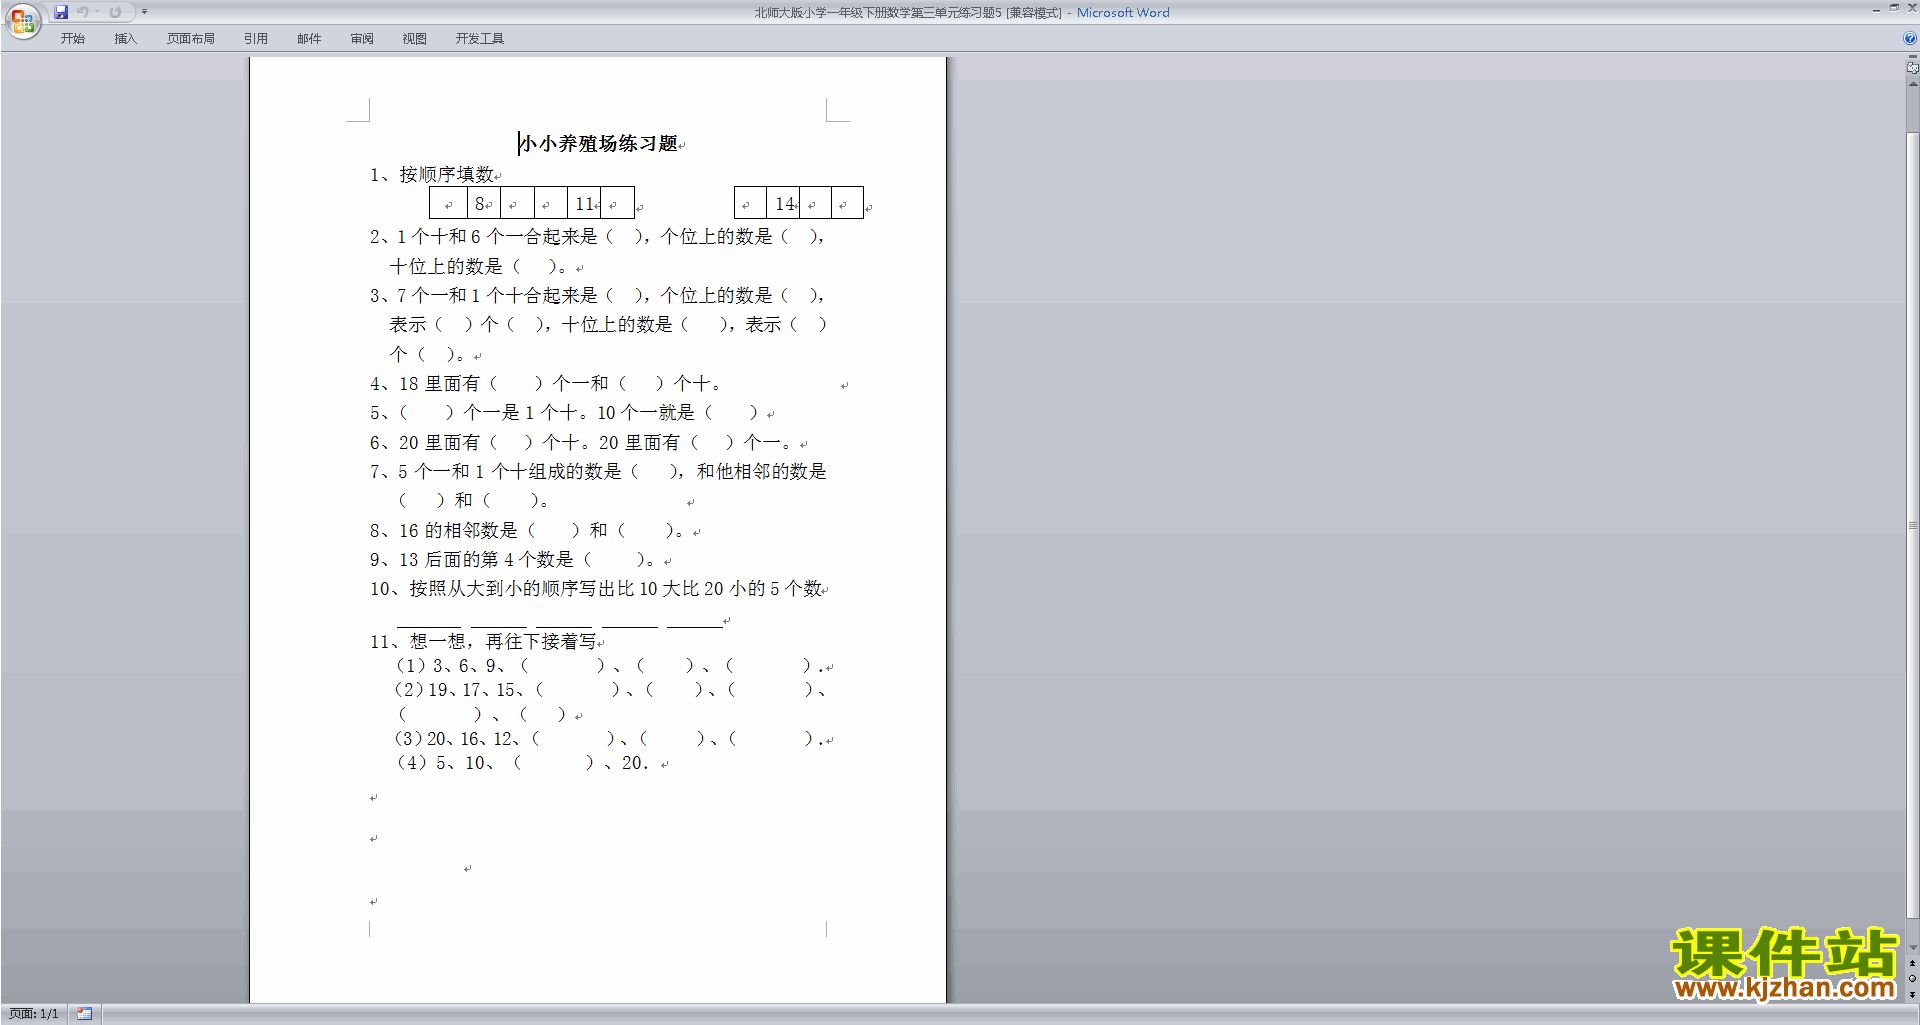
Task: Click the split-window bar above the scrollbar
Action: pyautogui.click(x=1913, y=57)
